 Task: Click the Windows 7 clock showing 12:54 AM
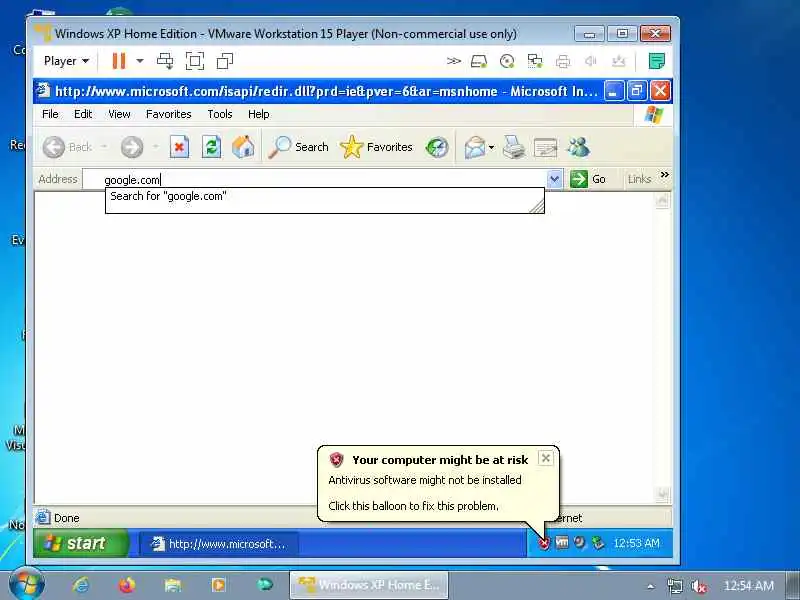[x=748, y=586]
